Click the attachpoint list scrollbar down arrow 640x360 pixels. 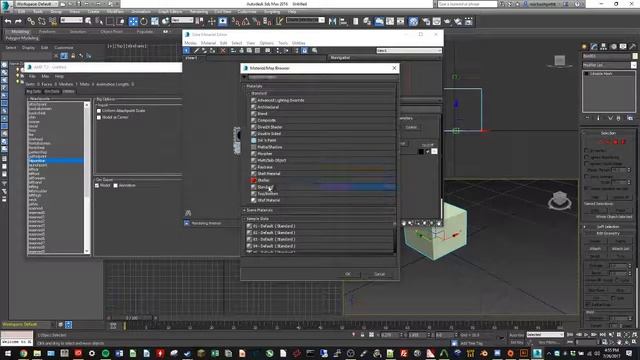(x=87, y=251)
